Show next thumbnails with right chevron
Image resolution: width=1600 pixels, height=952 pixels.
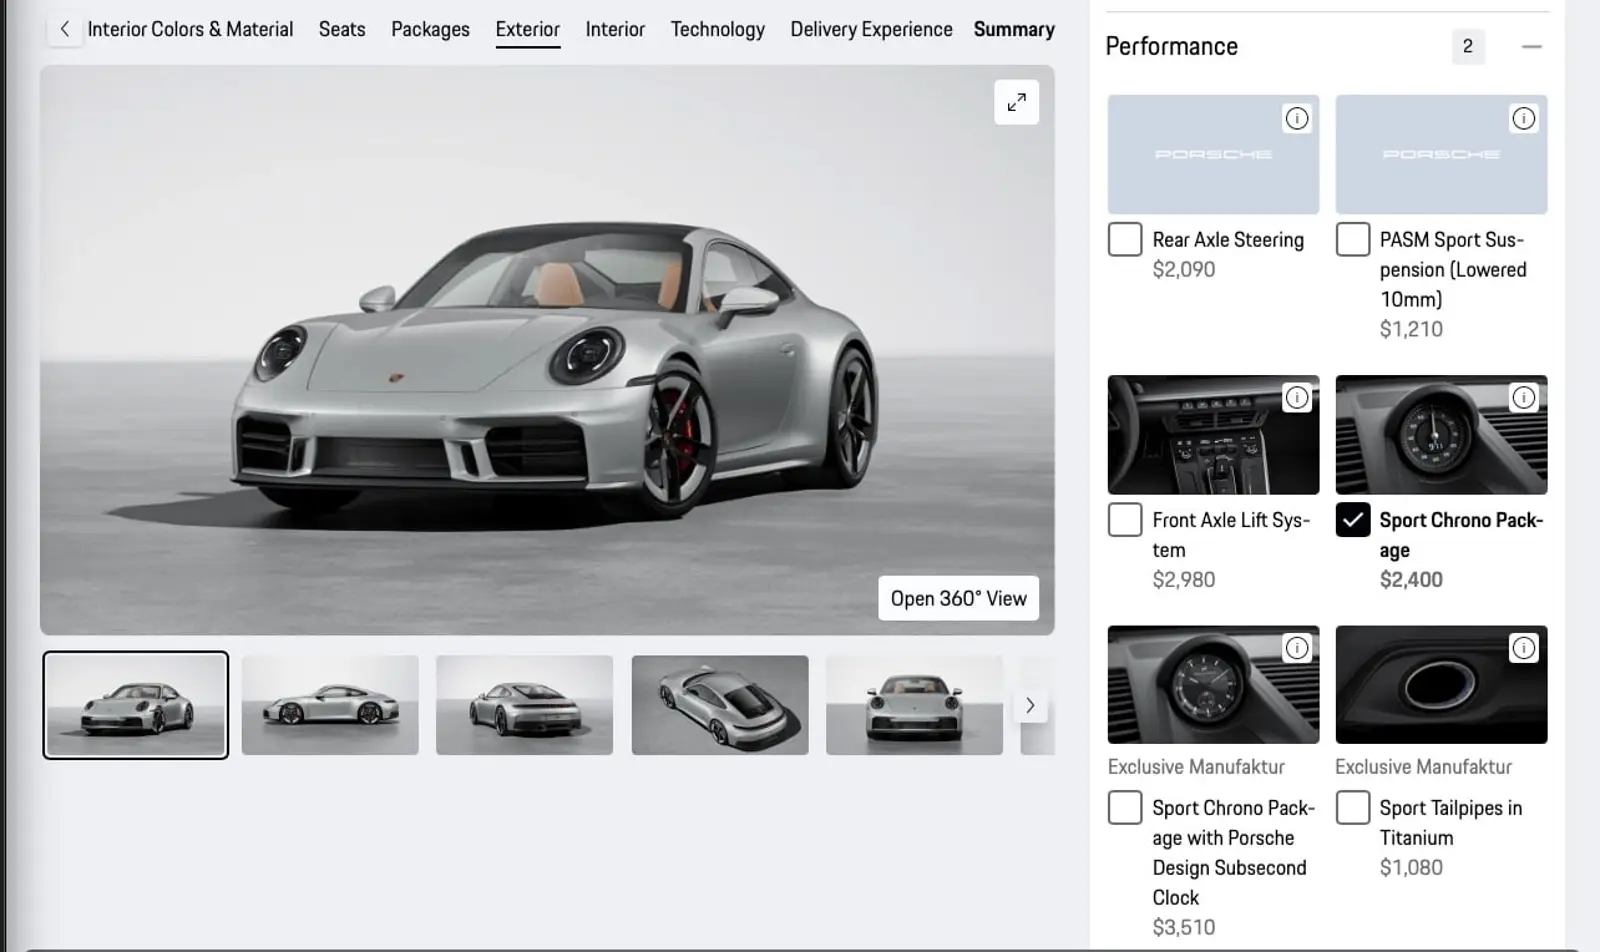click(1030, 706)
